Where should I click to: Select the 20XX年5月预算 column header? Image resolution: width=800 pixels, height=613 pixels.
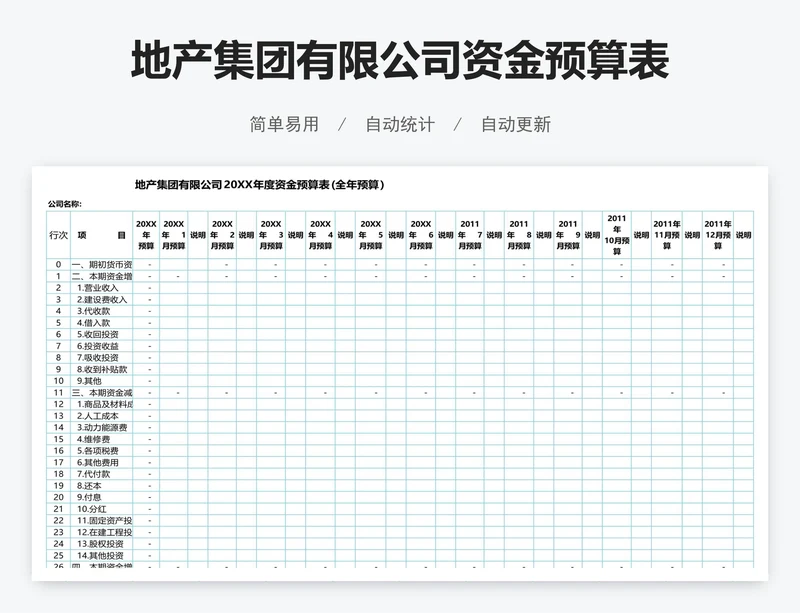tap(370, 235)
